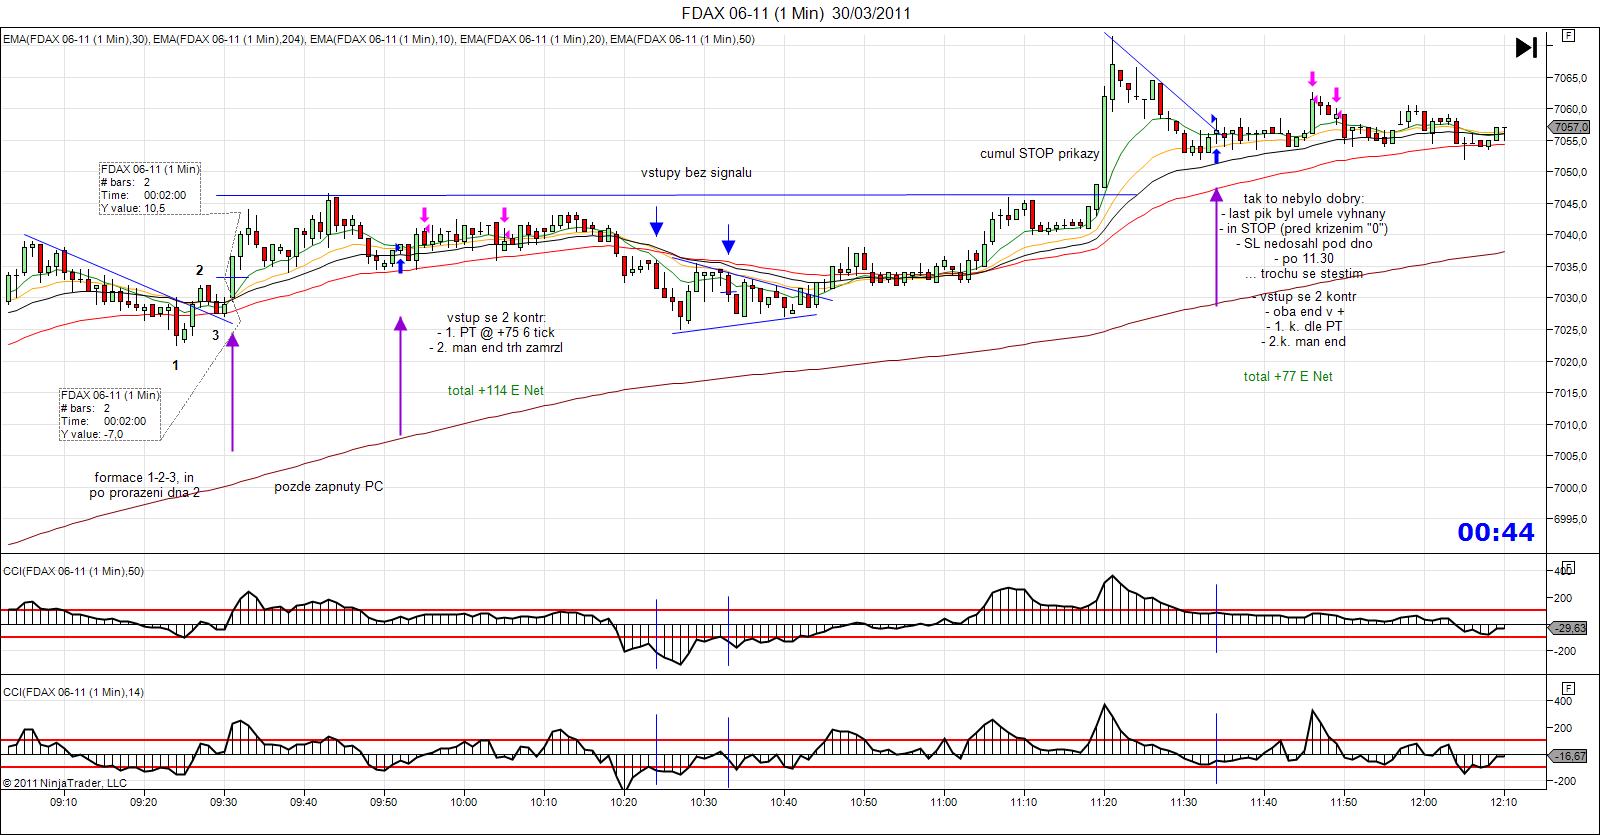This screenshot has width=1600, height=835.
Task: Click the '- 1. k. dle PT' line
Action: pos(1304,327)
